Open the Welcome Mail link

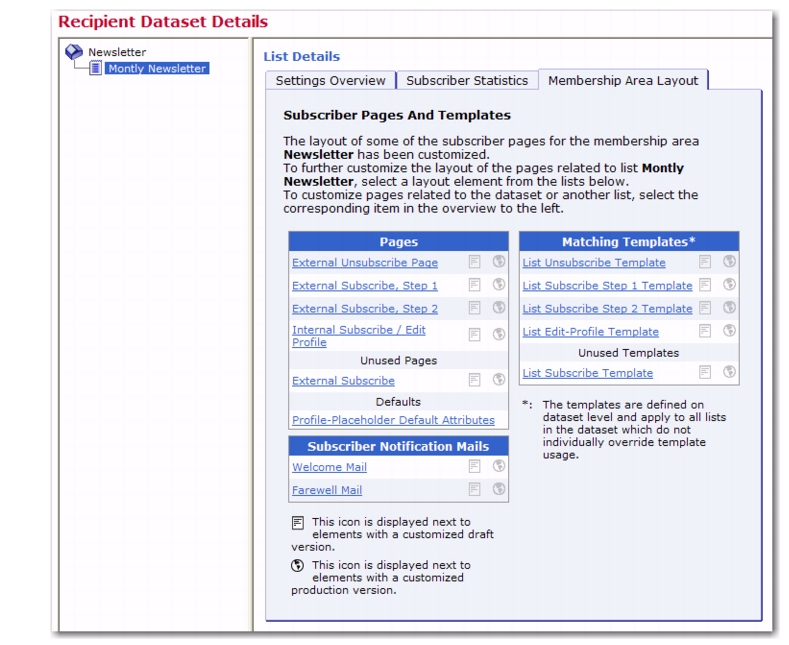tap(329, 467)
